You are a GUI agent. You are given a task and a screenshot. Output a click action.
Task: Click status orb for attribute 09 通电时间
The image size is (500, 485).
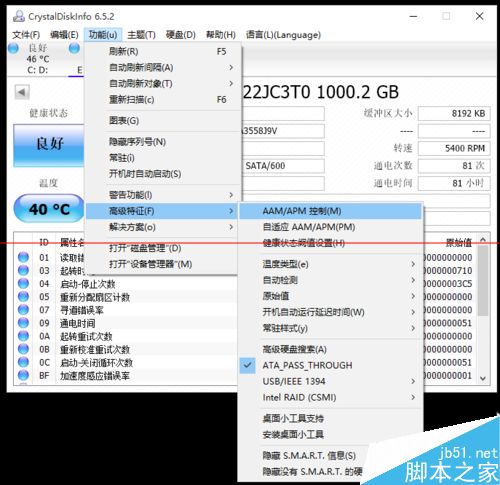tap(23, 323)
